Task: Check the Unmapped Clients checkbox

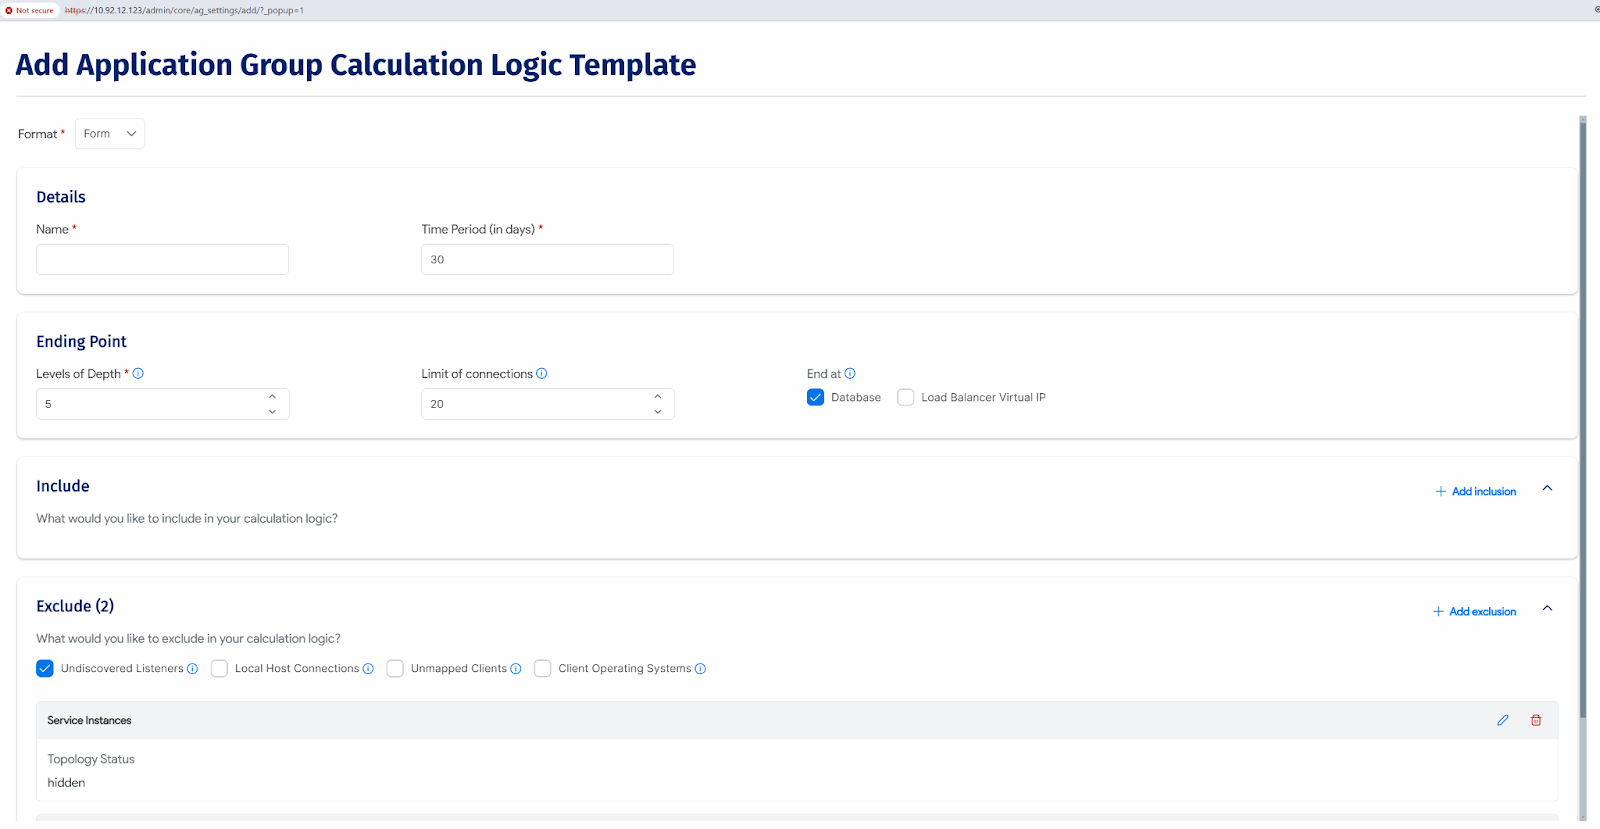Action: (395, 669)
